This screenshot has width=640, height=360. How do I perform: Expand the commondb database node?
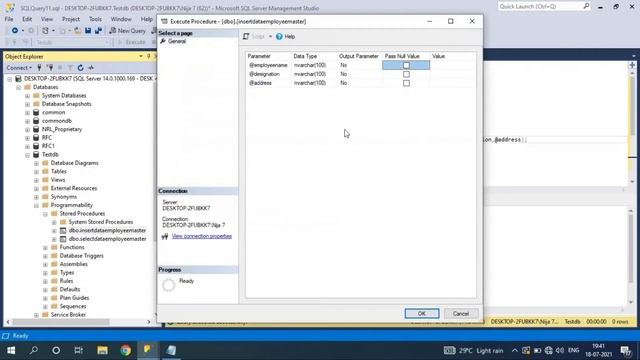pos(27,121)
